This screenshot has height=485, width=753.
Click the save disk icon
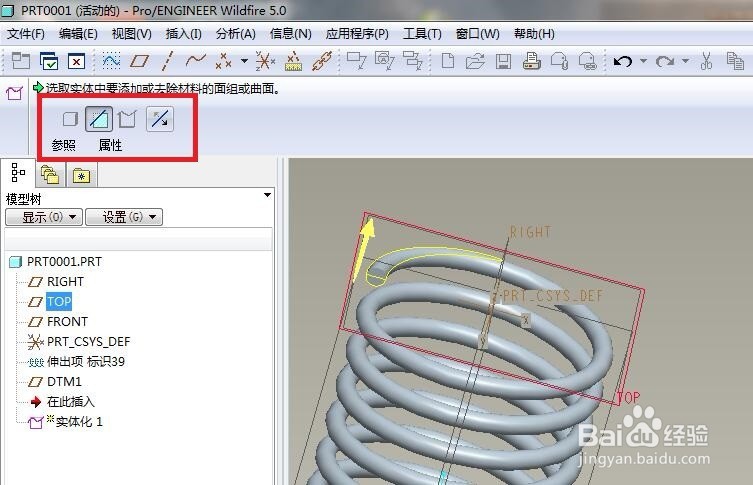(503, 61)
